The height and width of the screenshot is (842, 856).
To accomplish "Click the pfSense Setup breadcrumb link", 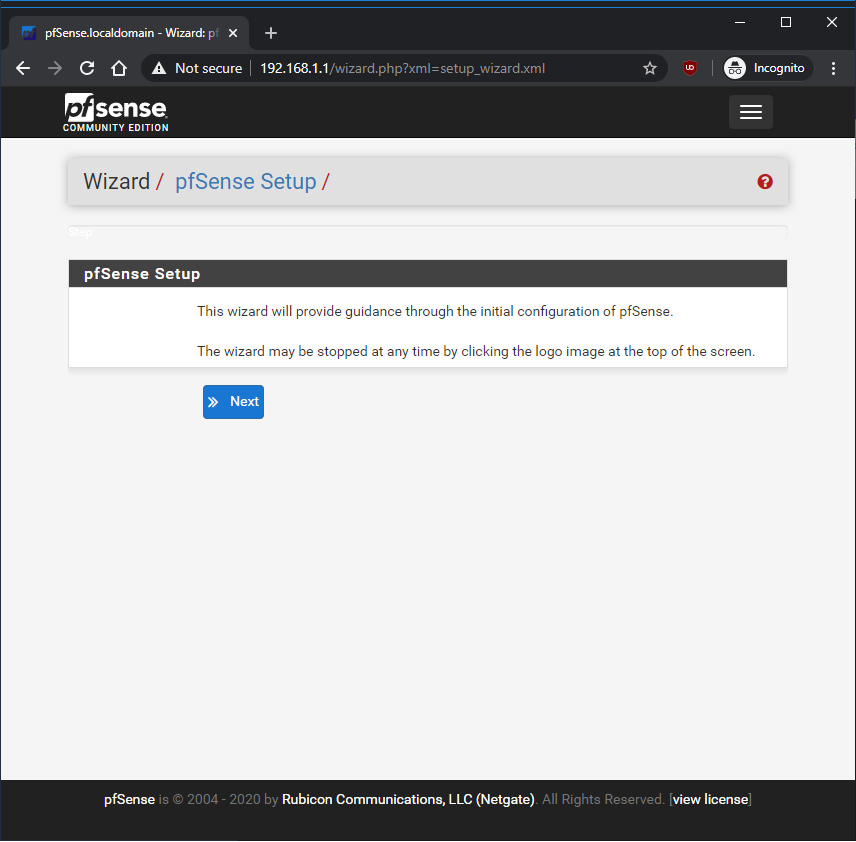I will [x=246, y=181].
